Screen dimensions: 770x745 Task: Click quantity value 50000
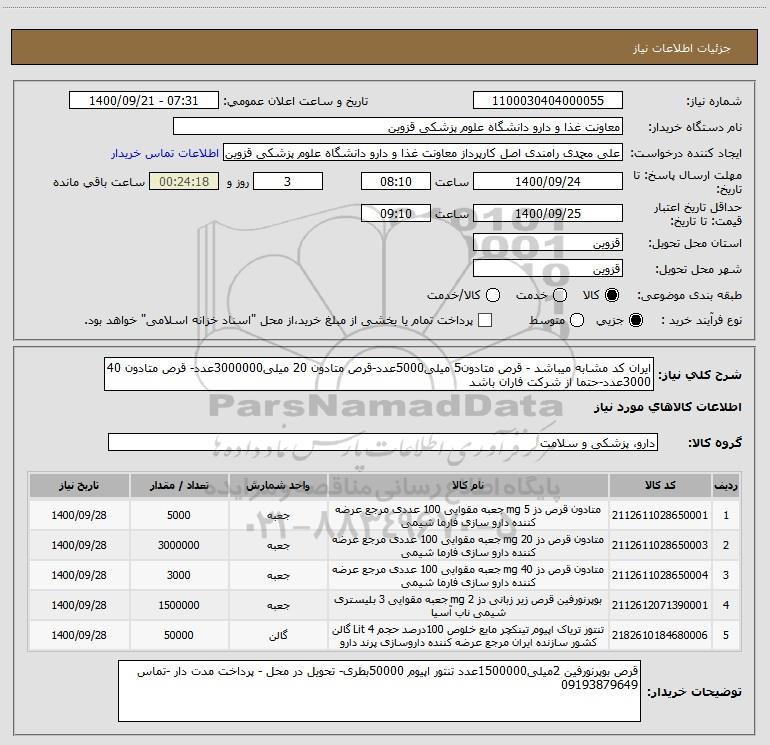tap(179, 635)
